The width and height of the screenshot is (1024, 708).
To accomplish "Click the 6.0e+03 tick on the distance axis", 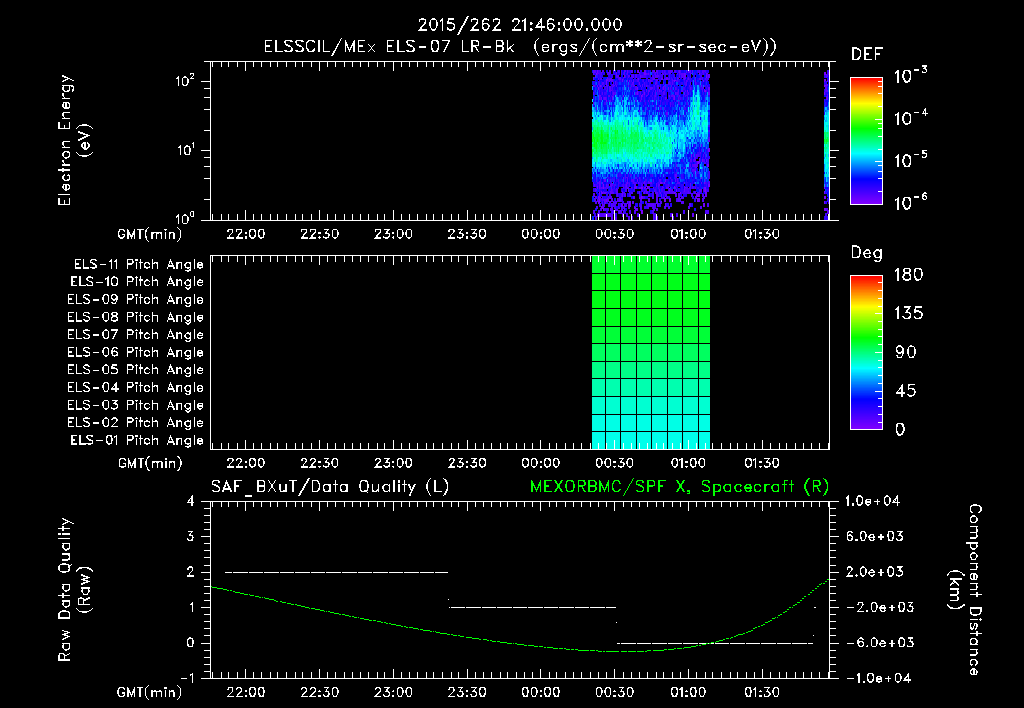I will pyautogui.click(x=875, y=536).
